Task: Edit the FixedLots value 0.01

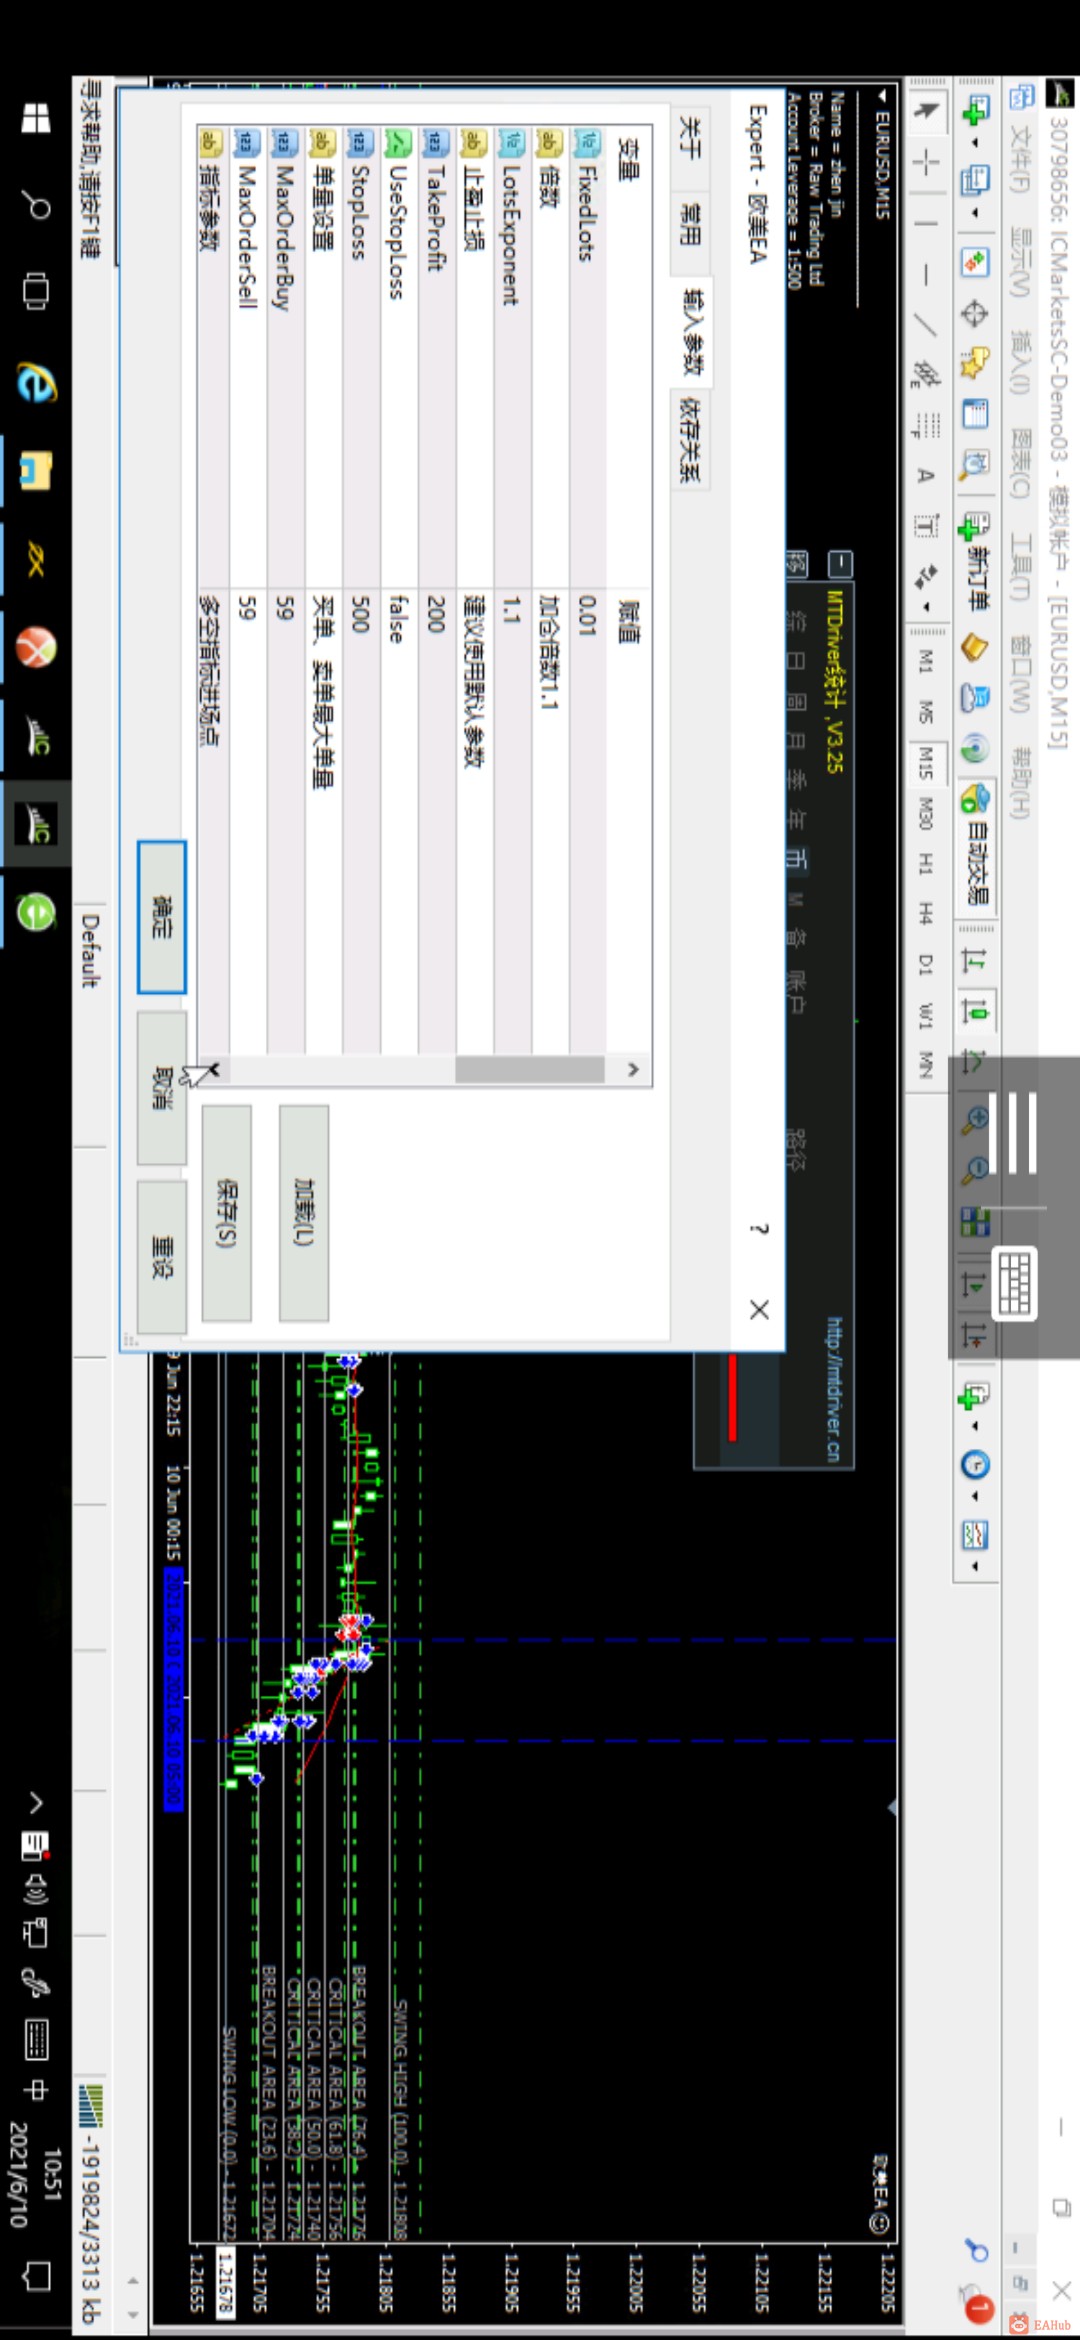Action: 587,820
